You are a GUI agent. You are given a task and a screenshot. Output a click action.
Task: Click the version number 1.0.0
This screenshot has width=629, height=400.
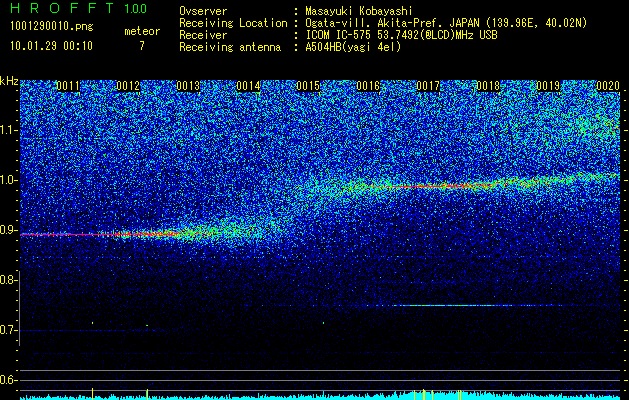(135, 8)
